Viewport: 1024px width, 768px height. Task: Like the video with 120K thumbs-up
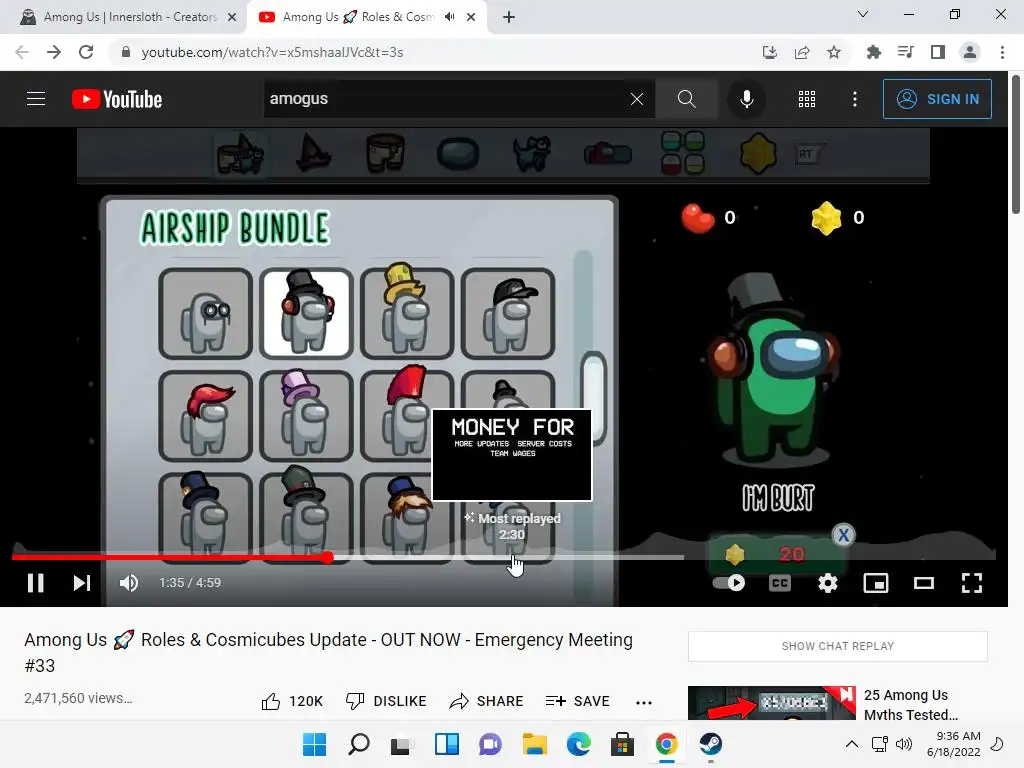[x=292, y=701]
